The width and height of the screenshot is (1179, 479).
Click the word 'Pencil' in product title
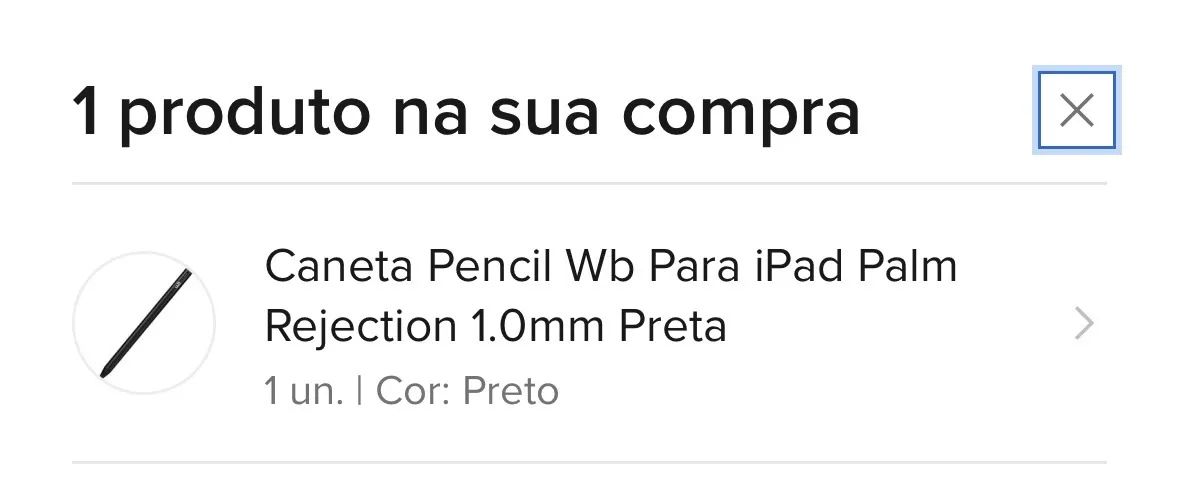491,267
